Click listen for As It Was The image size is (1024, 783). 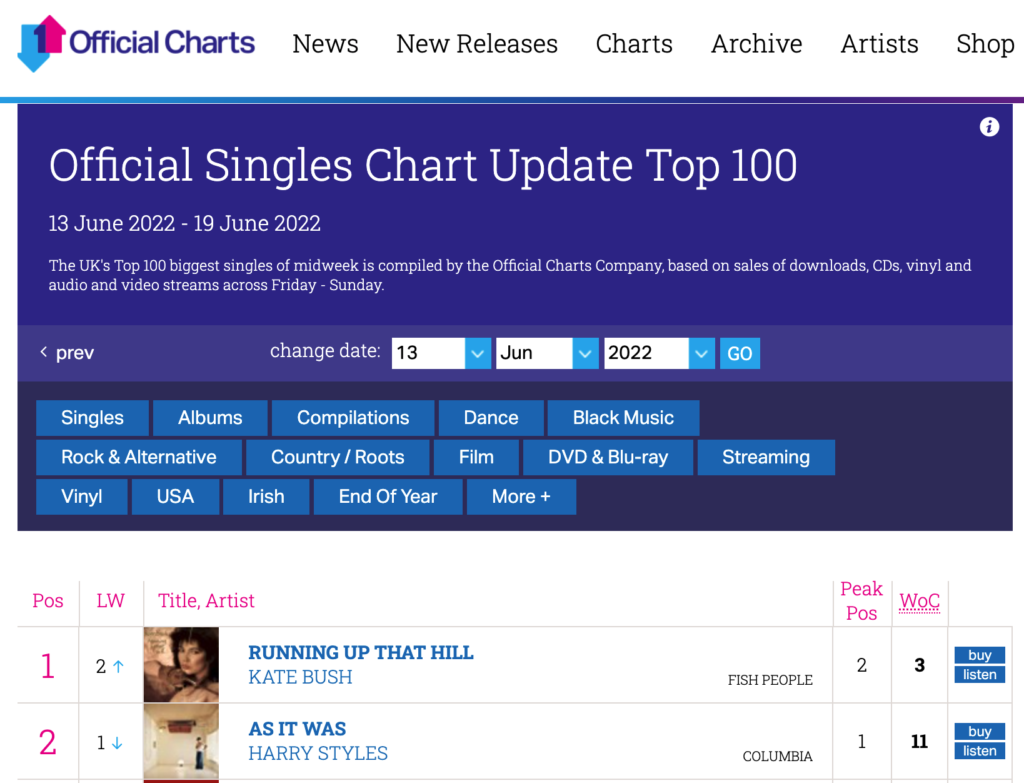[980, 751]
